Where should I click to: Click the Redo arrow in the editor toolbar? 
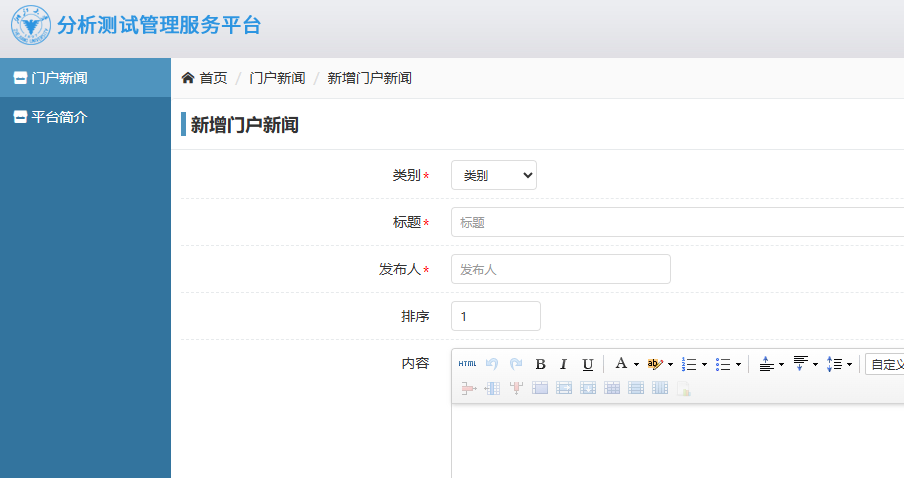coord(516,364)
